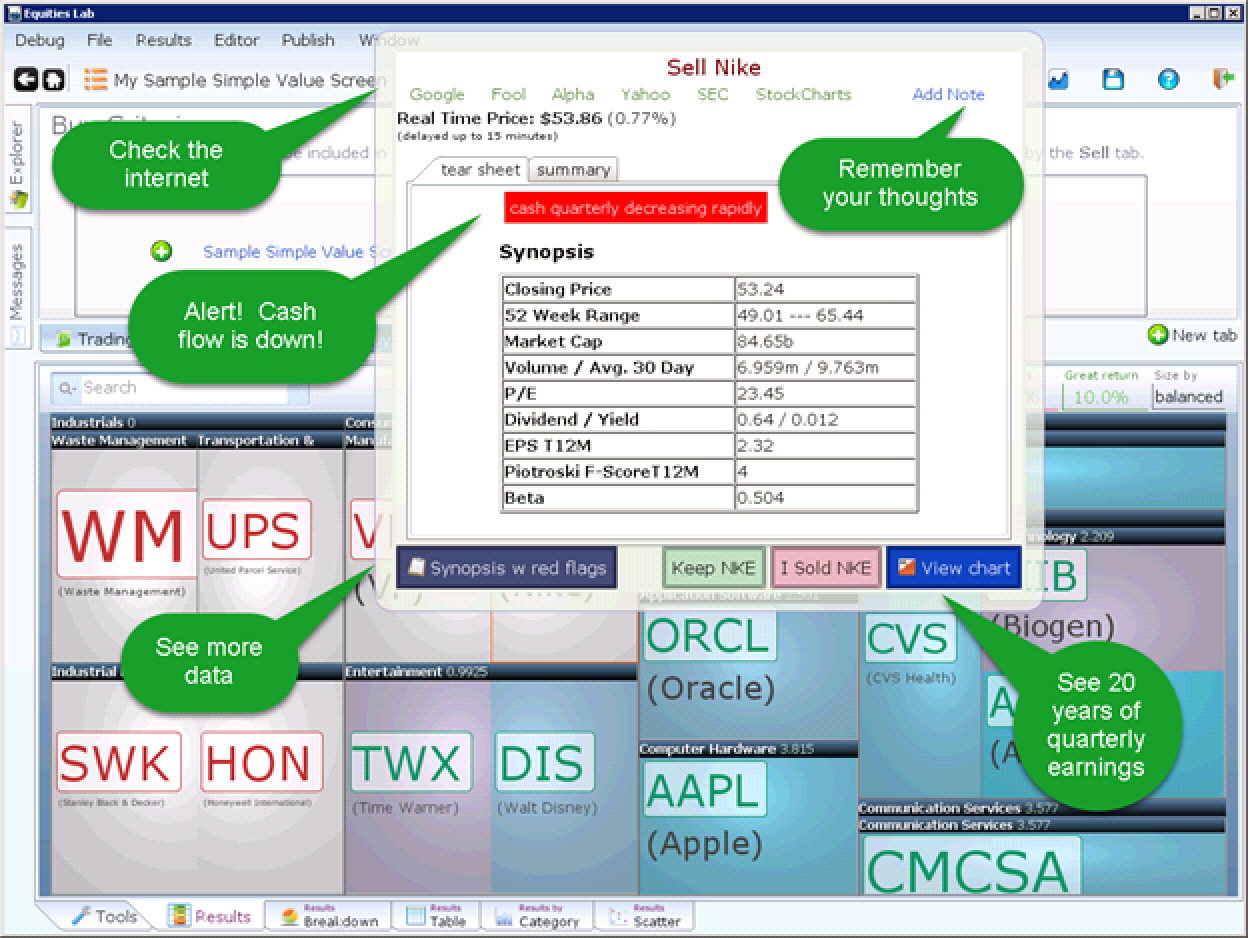Switch to the Tools bottom tab
1248x938 pixels.
coord(105,915)
